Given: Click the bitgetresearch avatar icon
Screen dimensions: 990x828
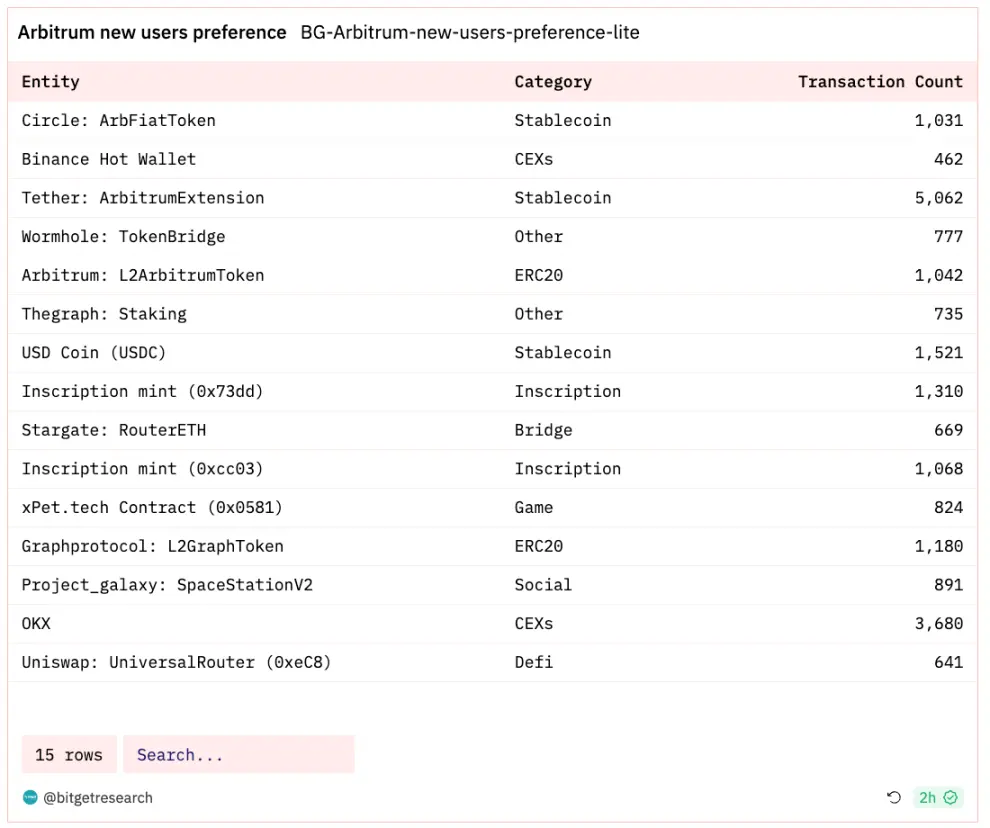Looking at the screenshot, I should [30, 797].
